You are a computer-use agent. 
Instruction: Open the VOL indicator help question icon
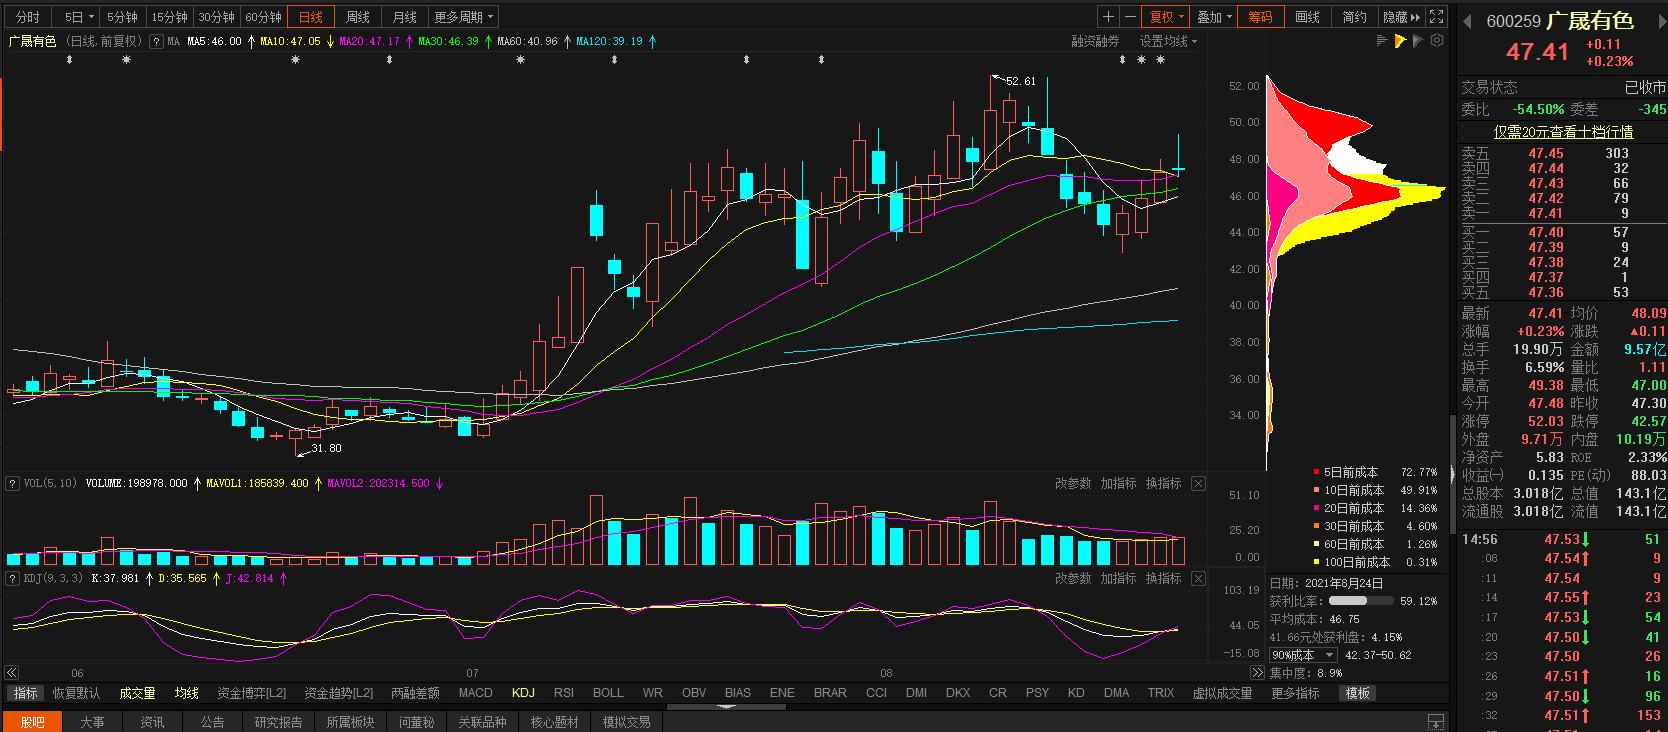12,484
